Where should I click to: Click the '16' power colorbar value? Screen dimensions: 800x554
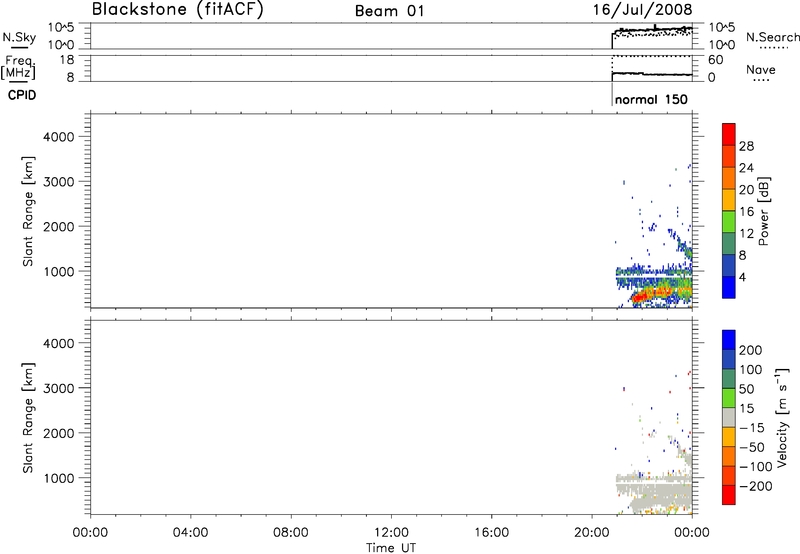pyautogui.click(x=746, y=212)
